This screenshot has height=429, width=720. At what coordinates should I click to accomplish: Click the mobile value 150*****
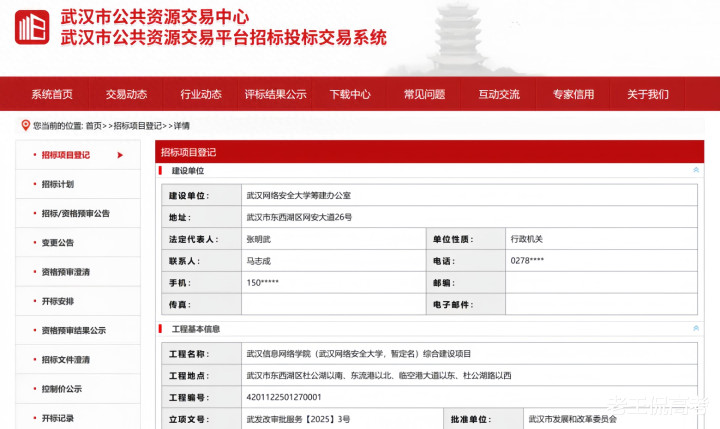[x=262, y=282]
